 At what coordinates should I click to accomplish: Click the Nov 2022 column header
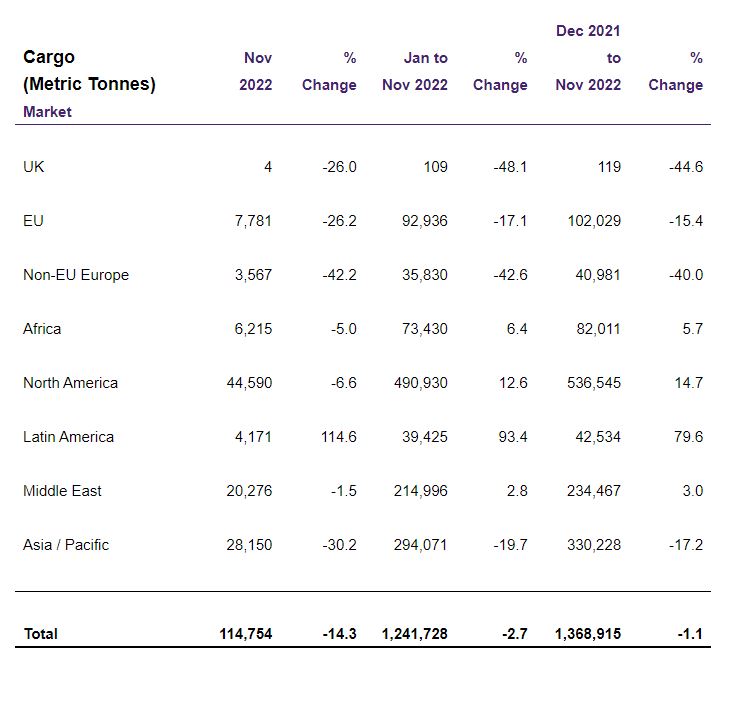256,71
